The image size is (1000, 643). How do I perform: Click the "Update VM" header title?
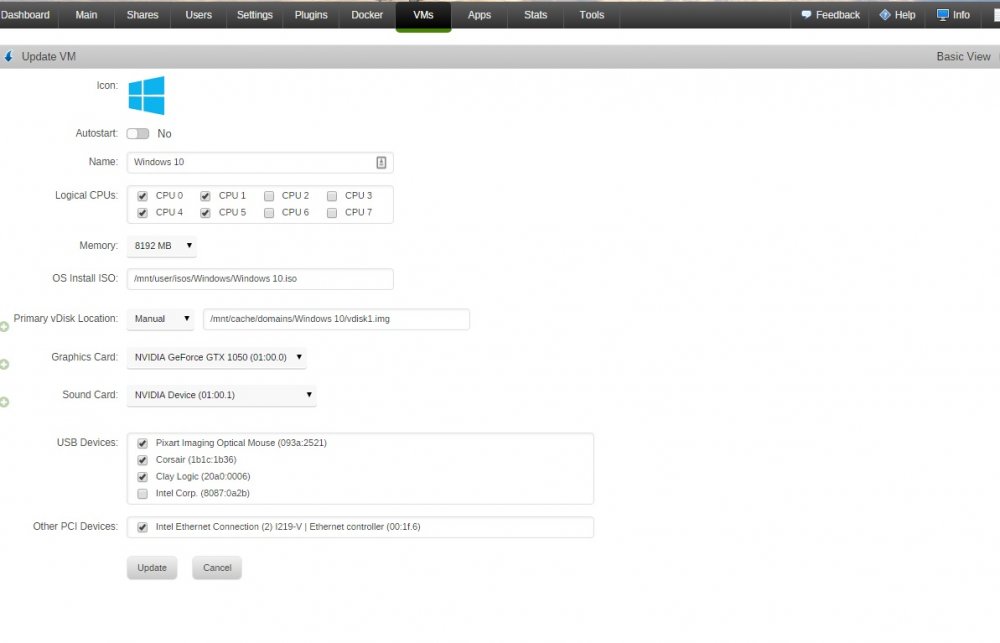click(x=48, y=56)
